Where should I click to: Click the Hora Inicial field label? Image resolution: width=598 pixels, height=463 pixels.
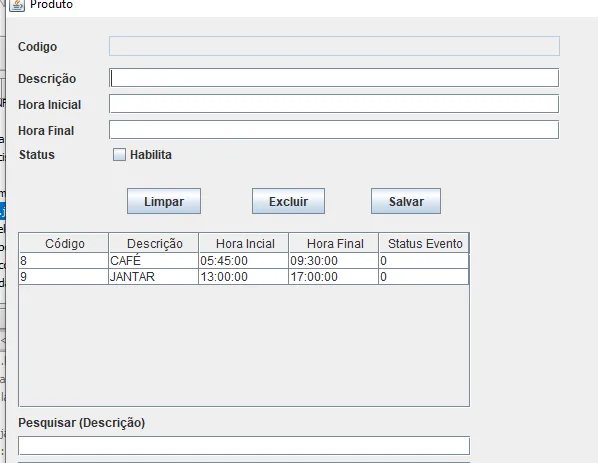click(x=50, y=104)
